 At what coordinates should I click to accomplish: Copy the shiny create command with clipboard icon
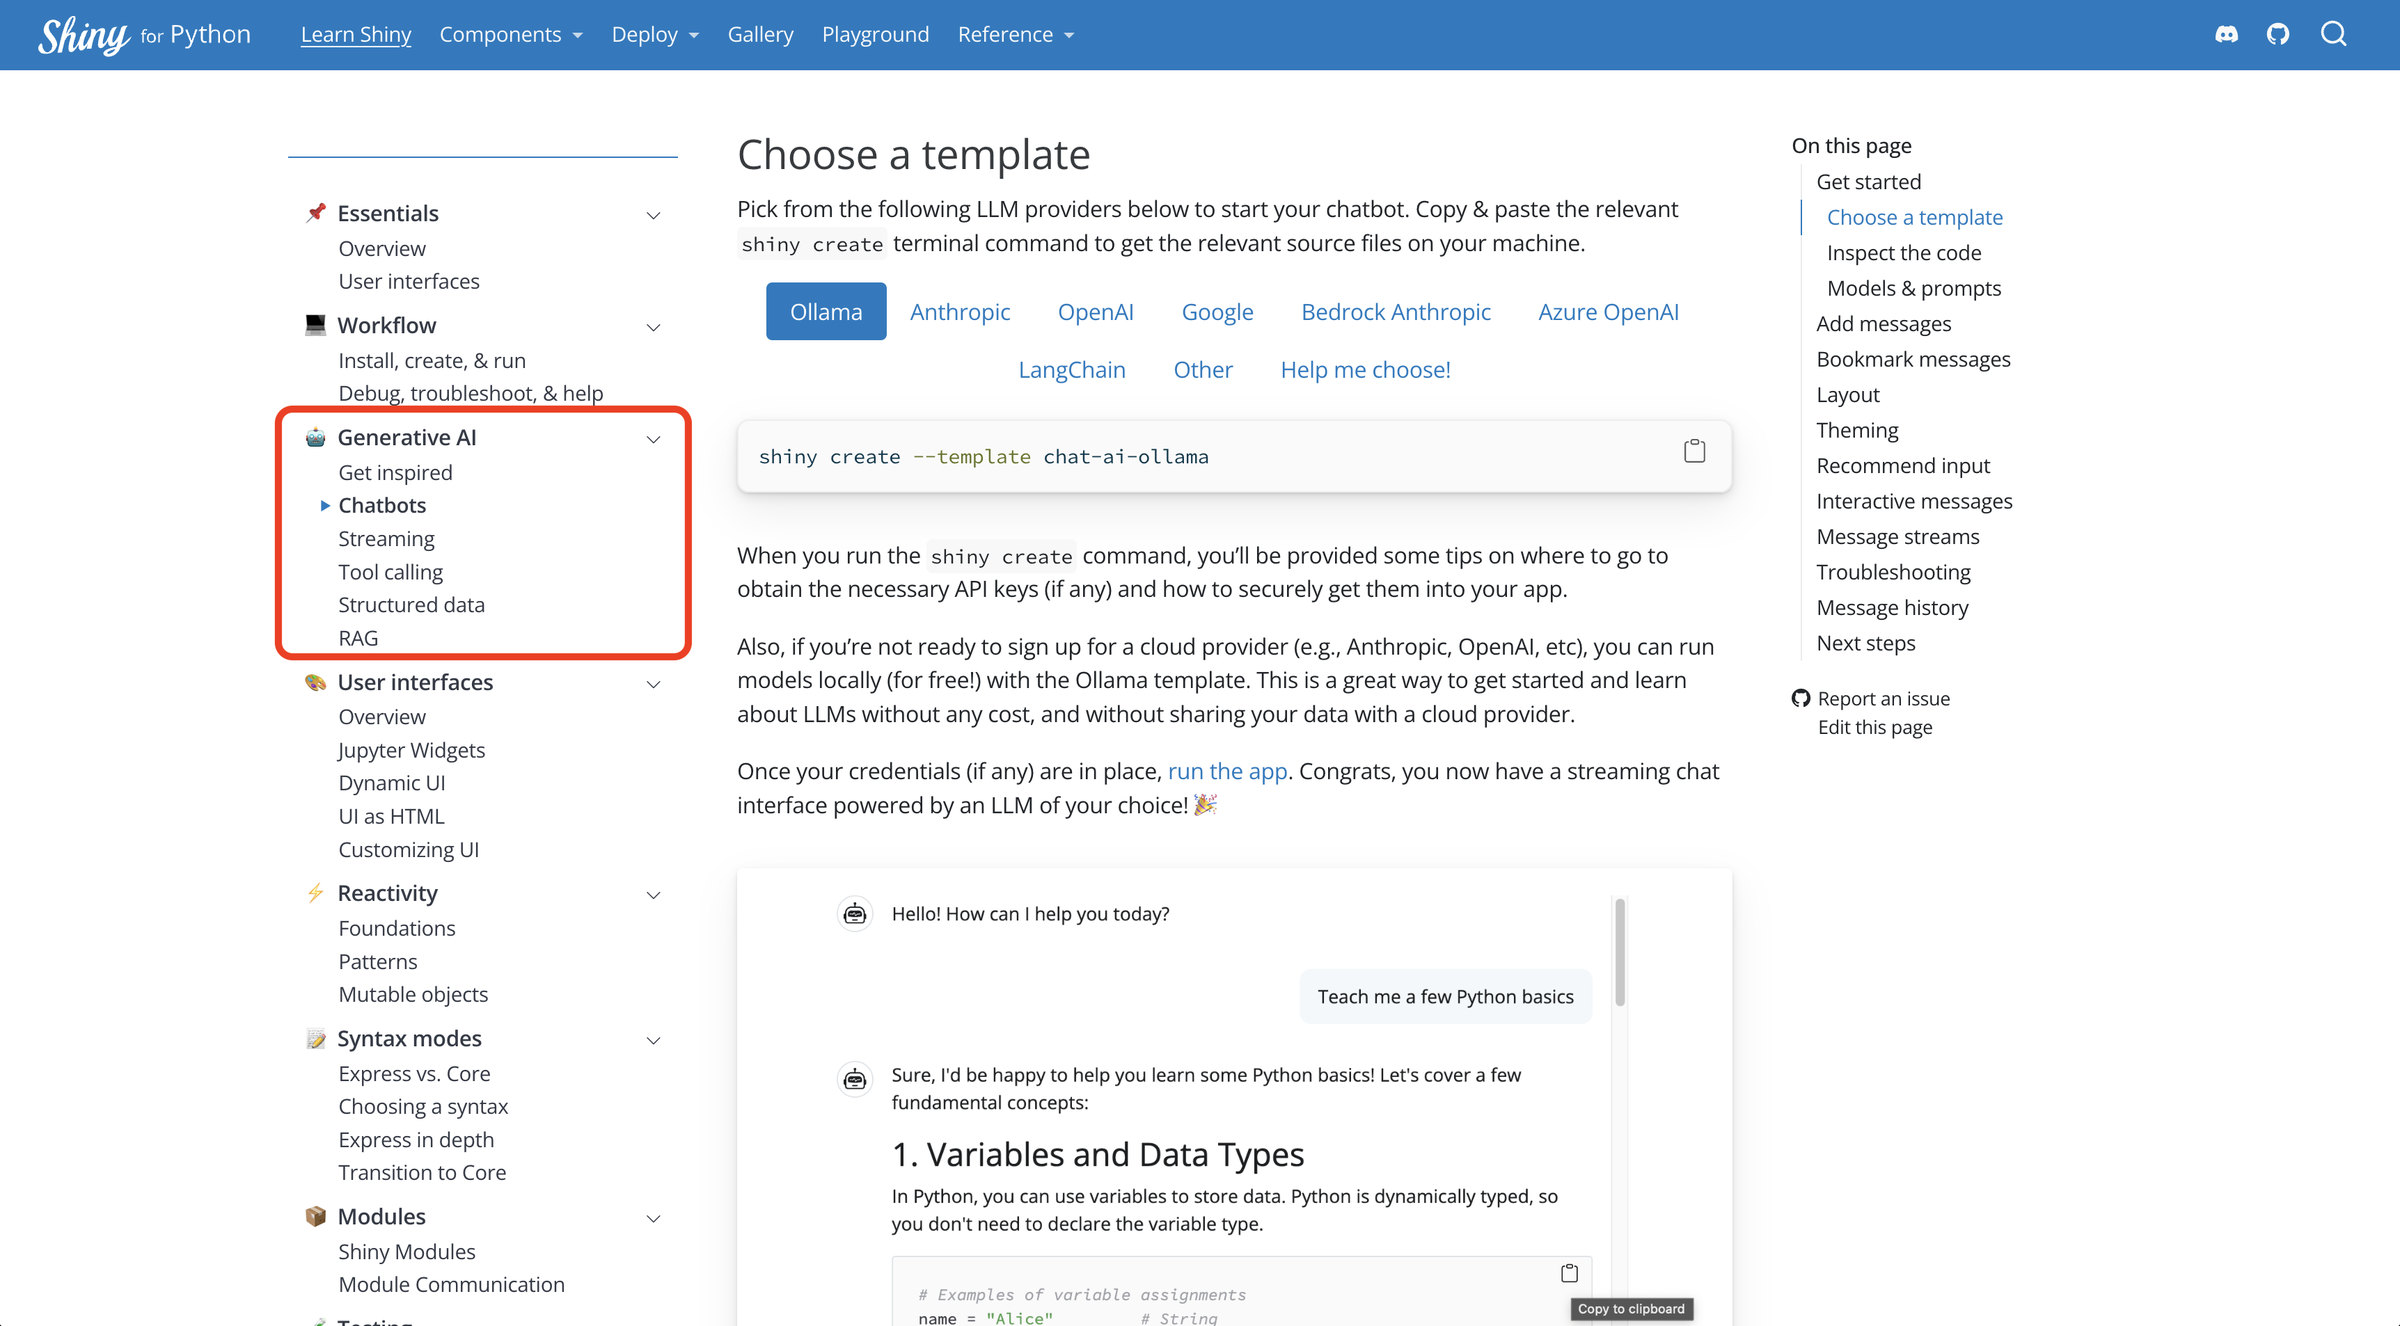click(x=1694, y=450)
